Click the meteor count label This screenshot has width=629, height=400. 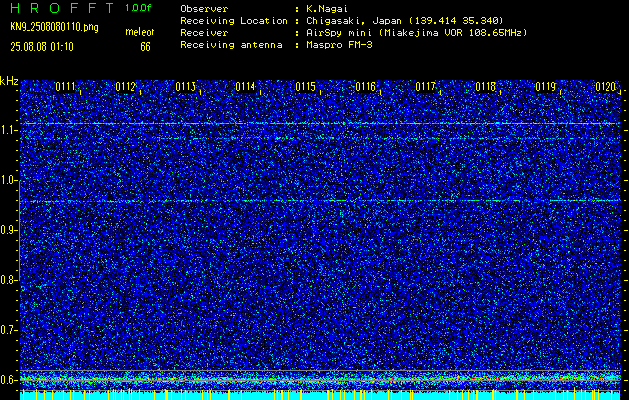tap(140, 32)
